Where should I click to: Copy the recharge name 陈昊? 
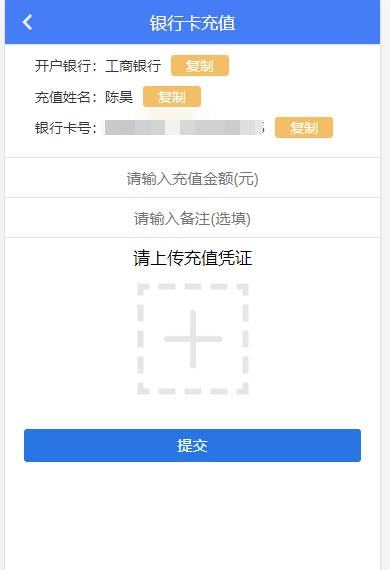(x=172, y=97)
